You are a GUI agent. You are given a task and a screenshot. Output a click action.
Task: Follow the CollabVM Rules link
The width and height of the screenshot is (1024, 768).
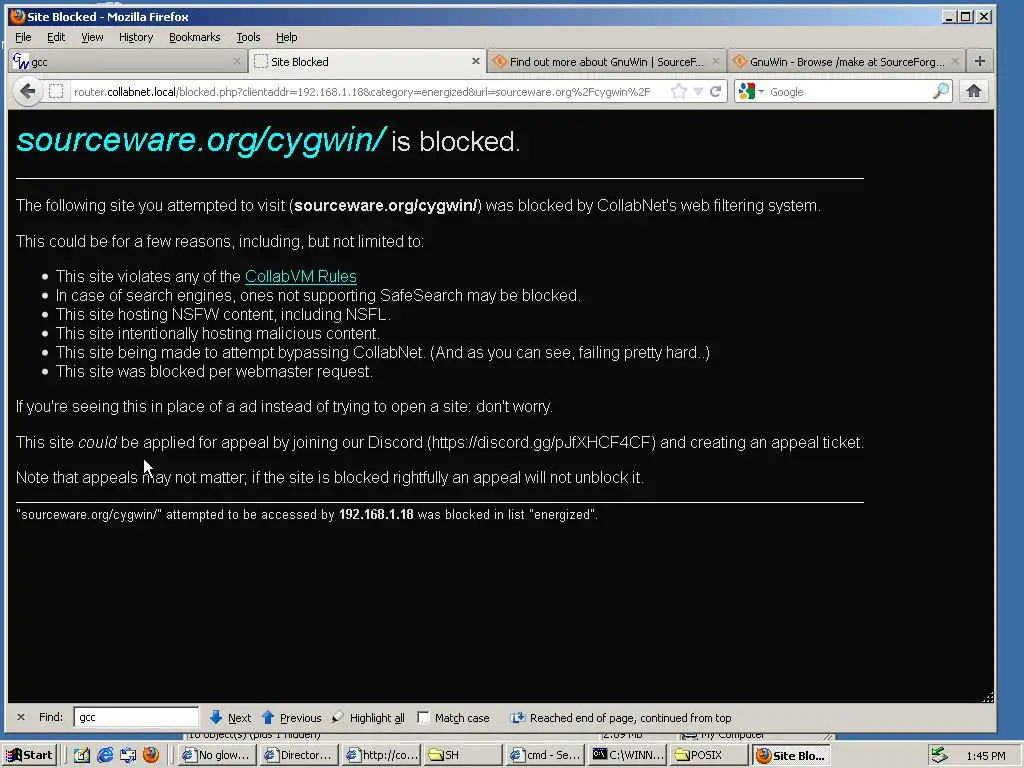point(300,276)
